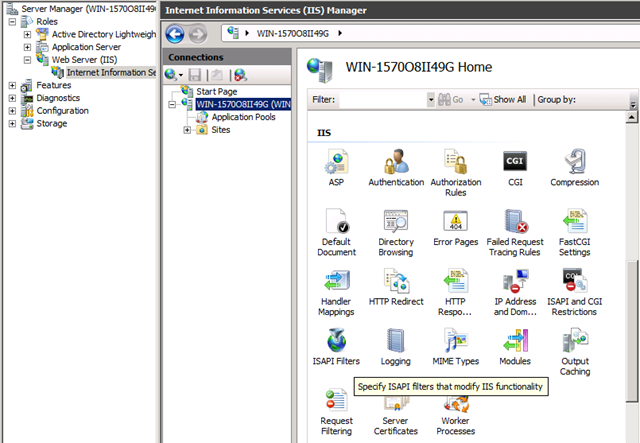Collapse the WIN-1570O8II49G server node

click(x=172, y=105)
